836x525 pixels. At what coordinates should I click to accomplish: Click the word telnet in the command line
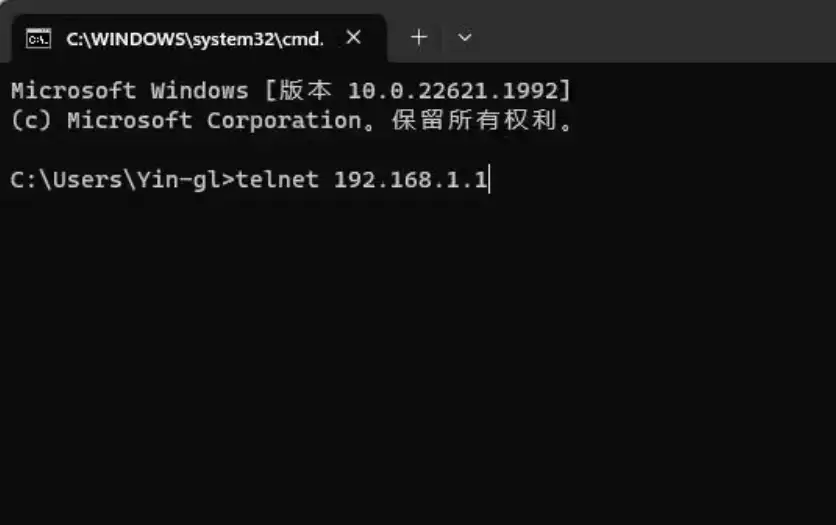[x=277, y=179]
